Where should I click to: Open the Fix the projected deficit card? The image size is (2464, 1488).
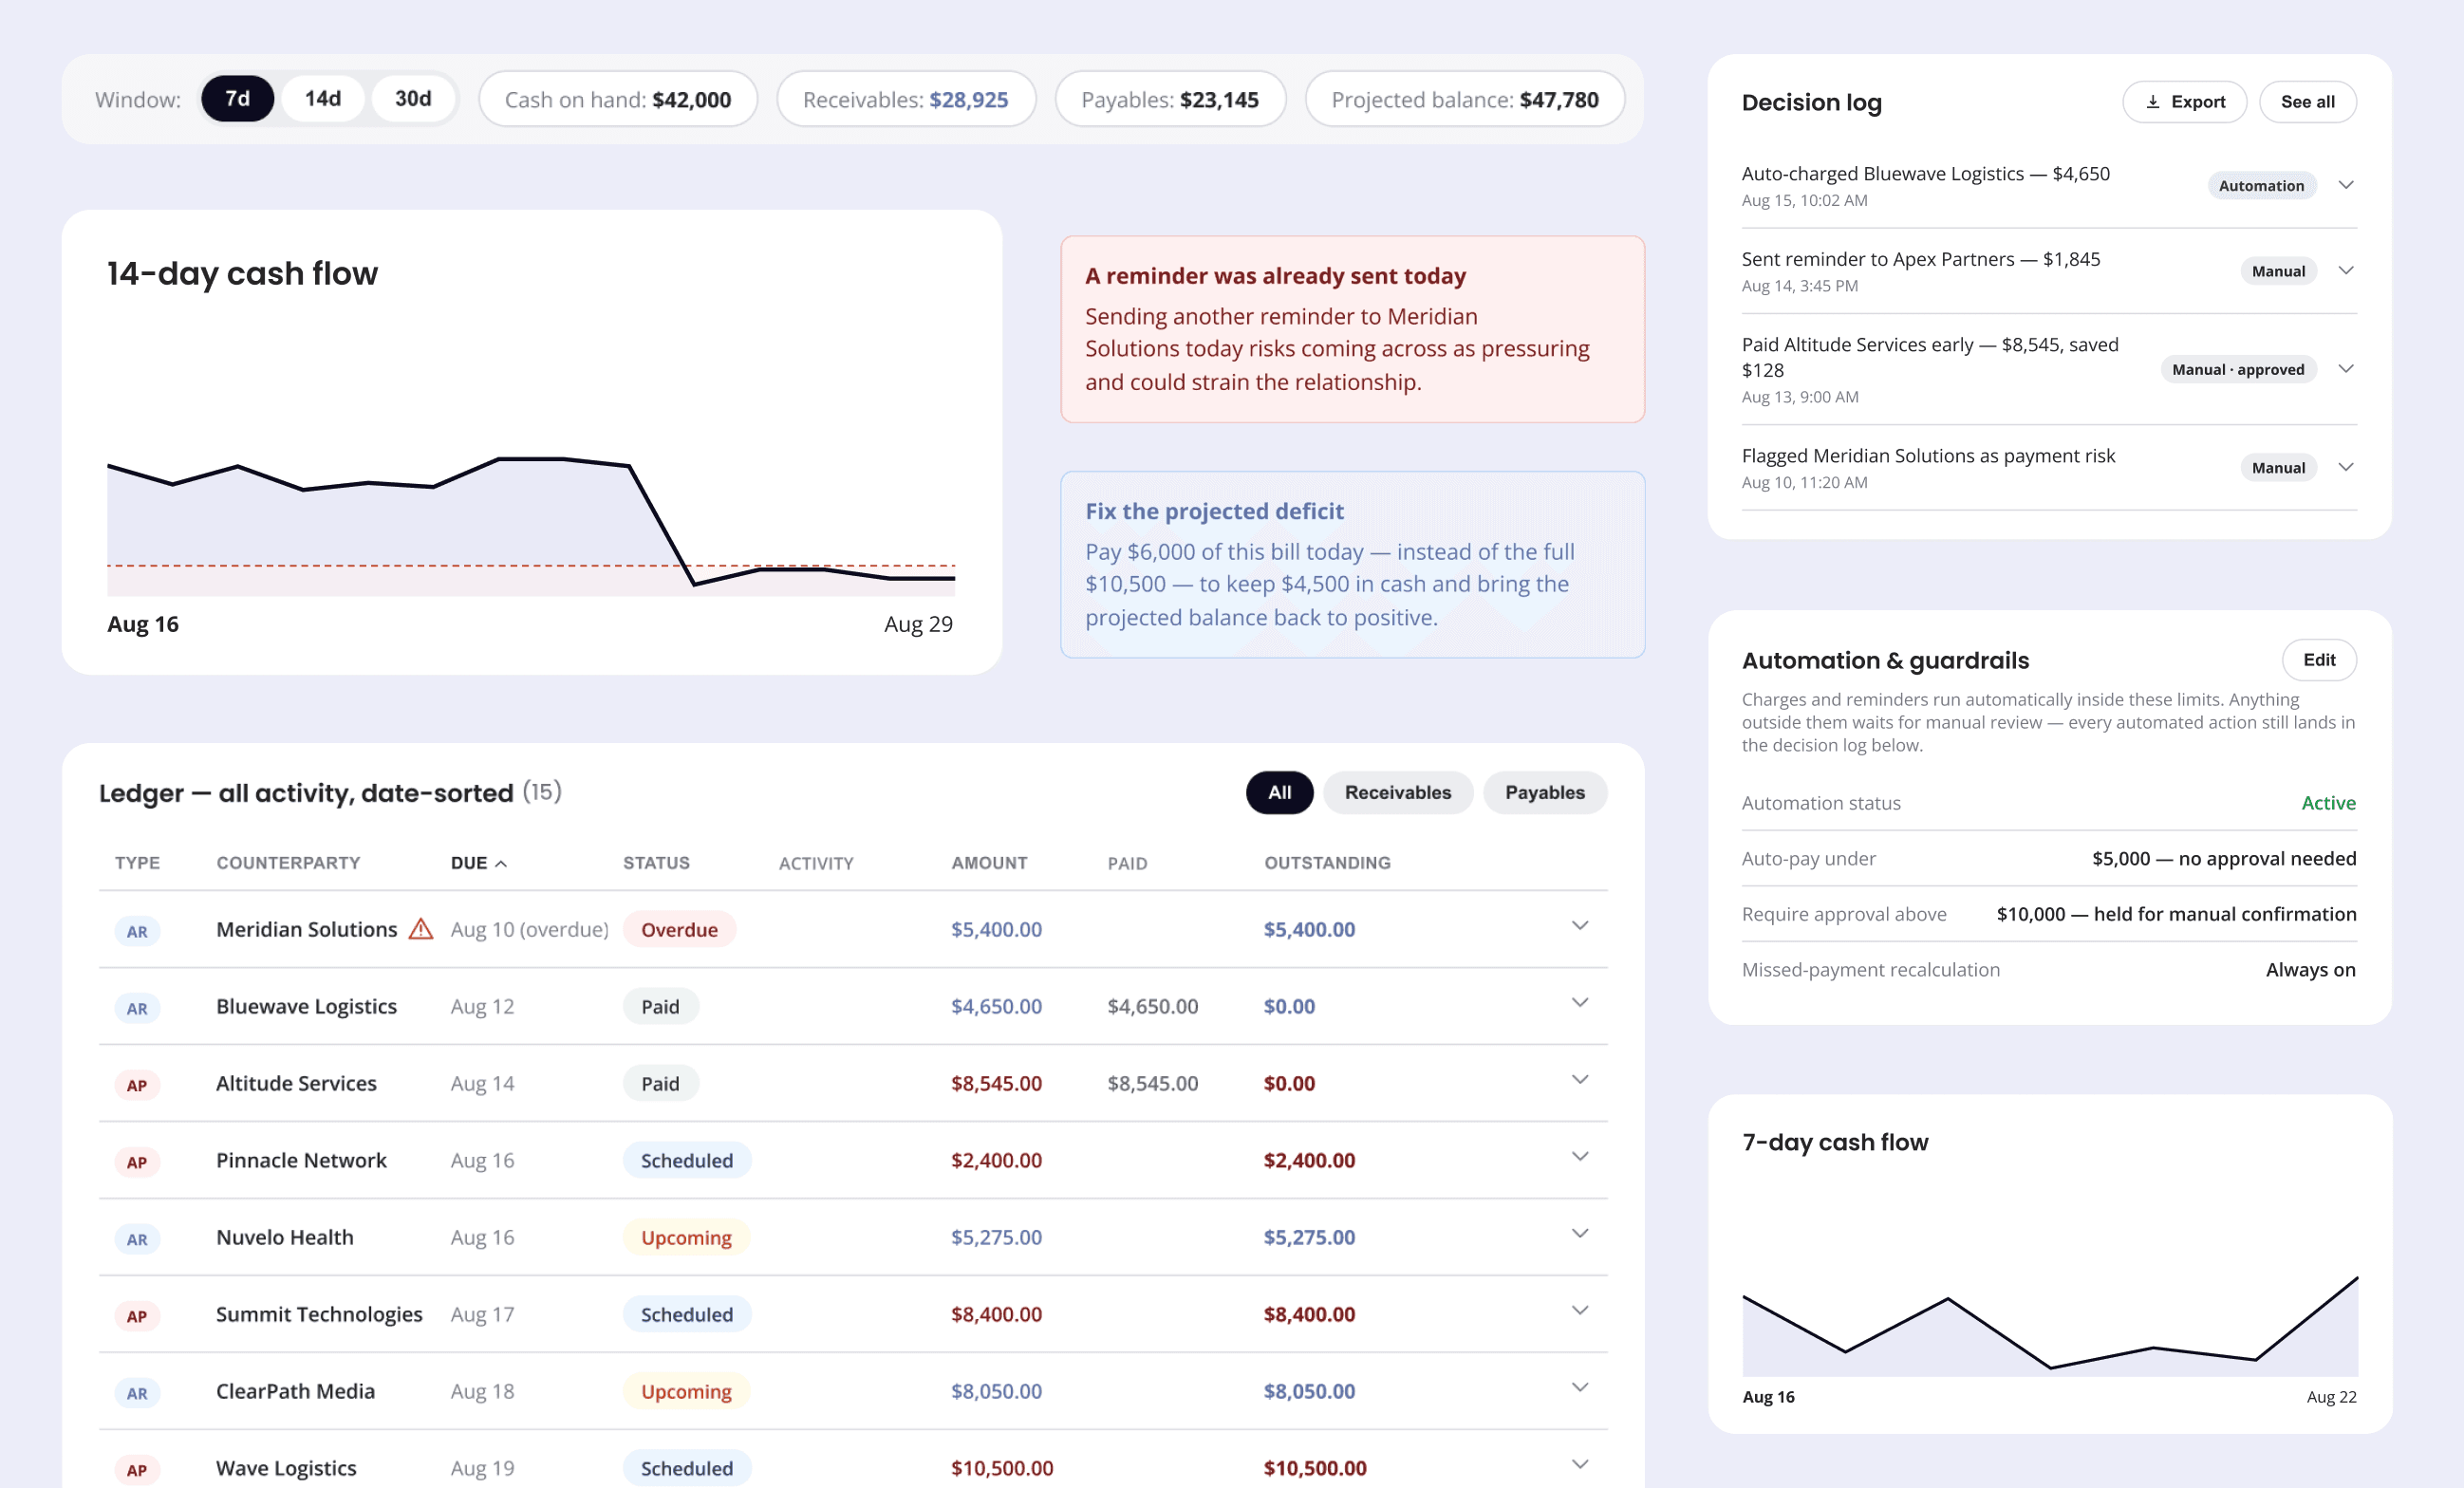[1352, 564]
